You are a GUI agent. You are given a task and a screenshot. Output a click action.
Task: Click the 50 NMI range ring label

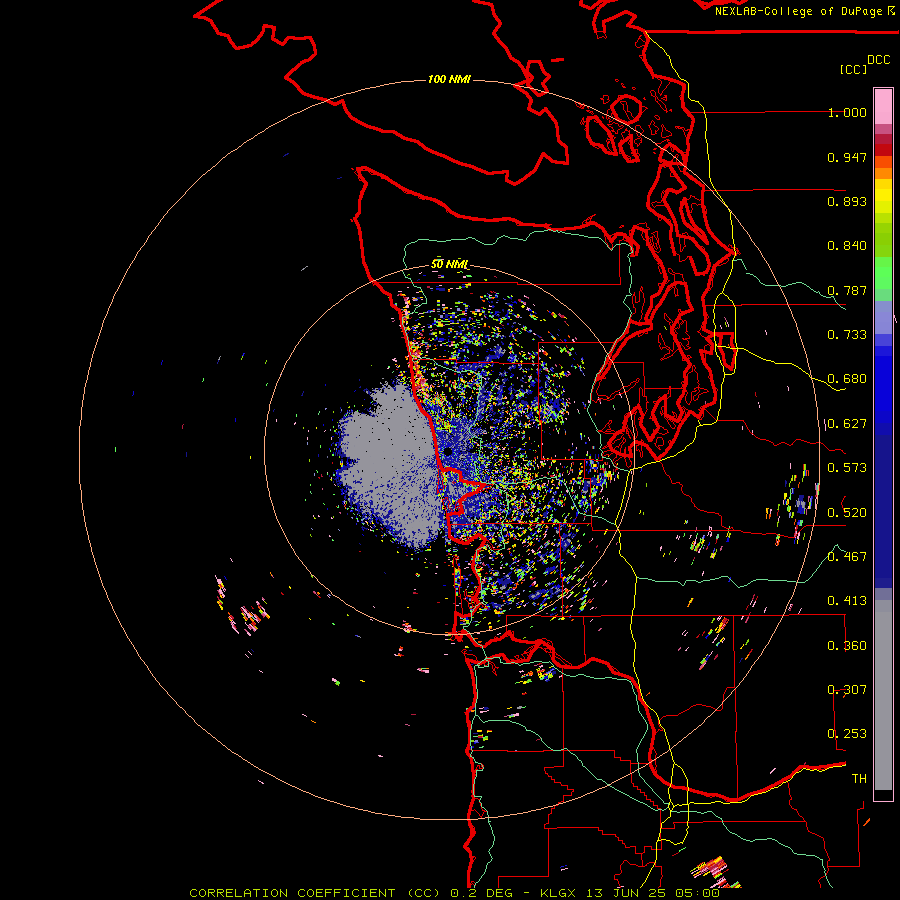tap(449, 264)
